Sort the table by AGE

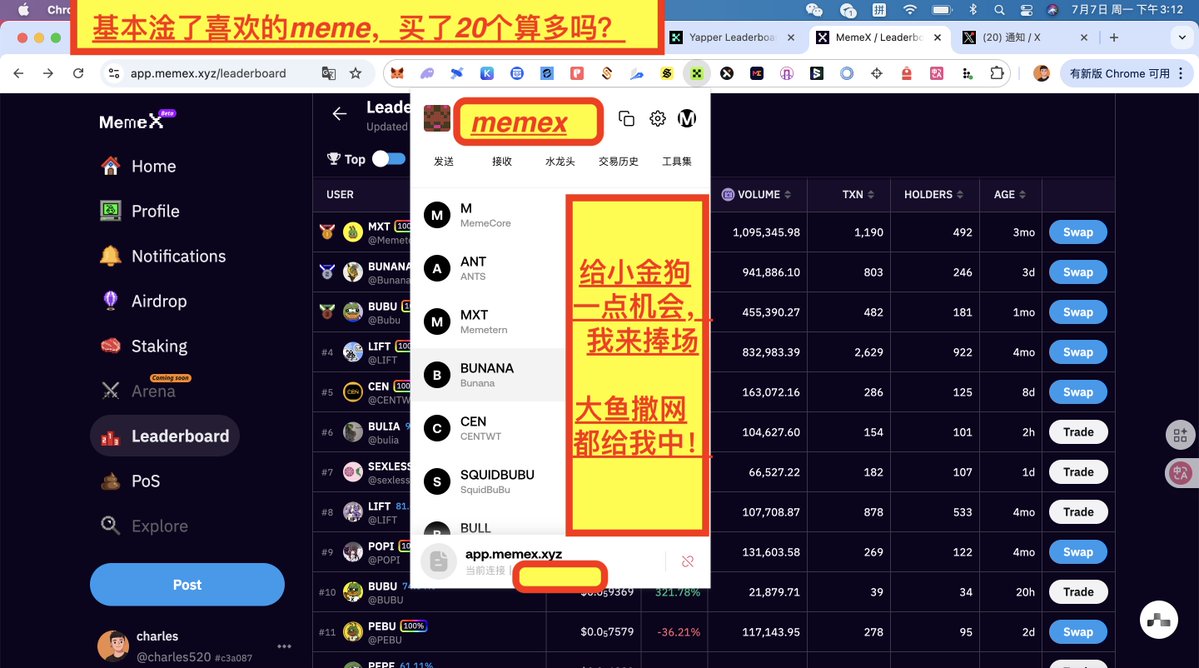[1009, 195]
